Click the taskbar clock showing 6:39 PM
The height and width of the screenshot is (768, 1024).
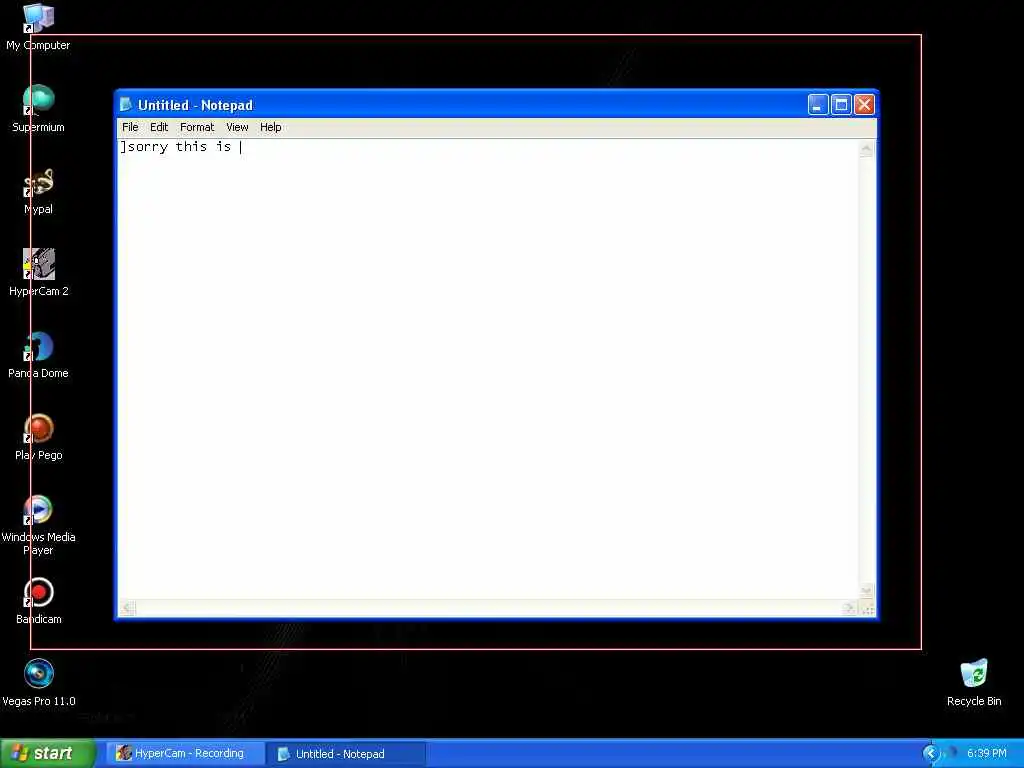point(986,754)
